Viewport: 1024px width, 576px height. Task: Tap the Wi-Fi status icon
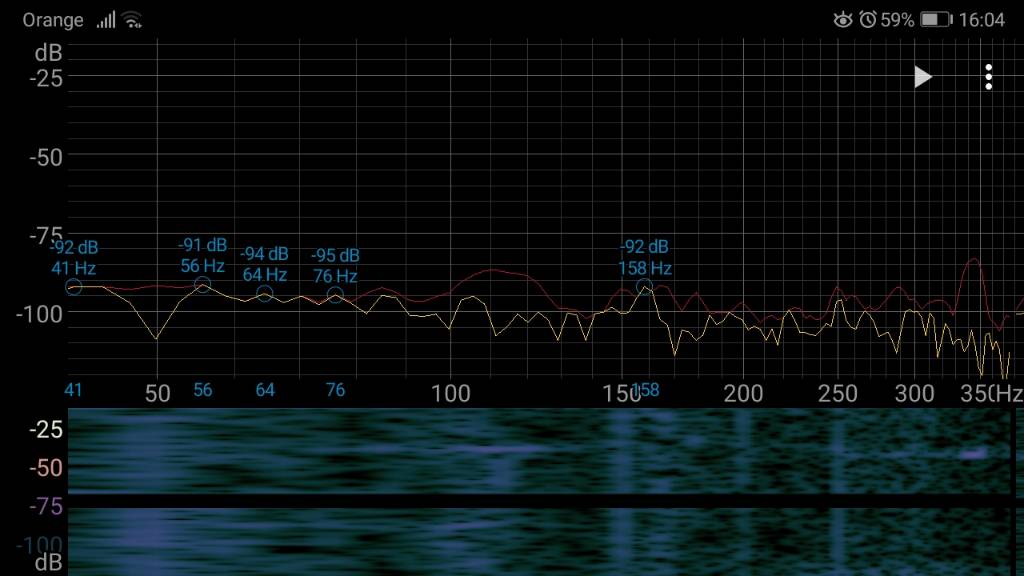[132, 20]
